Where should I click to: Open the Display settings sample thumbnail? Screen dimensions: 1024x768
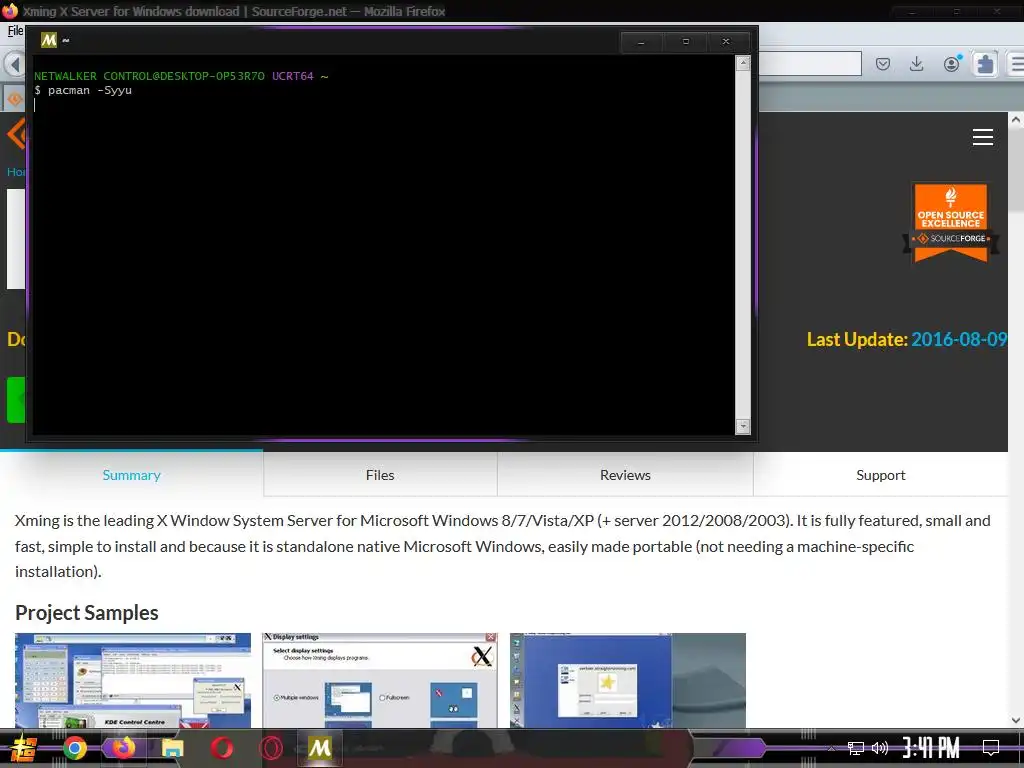point(380,680)
